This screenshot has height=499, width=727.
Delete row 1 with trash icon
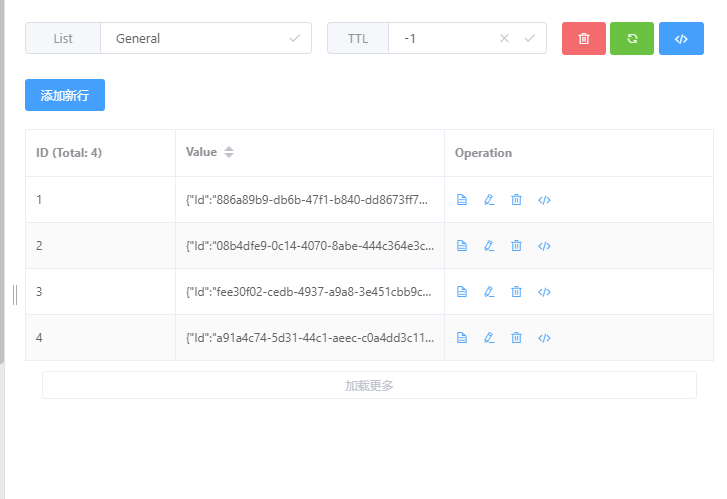517,200
